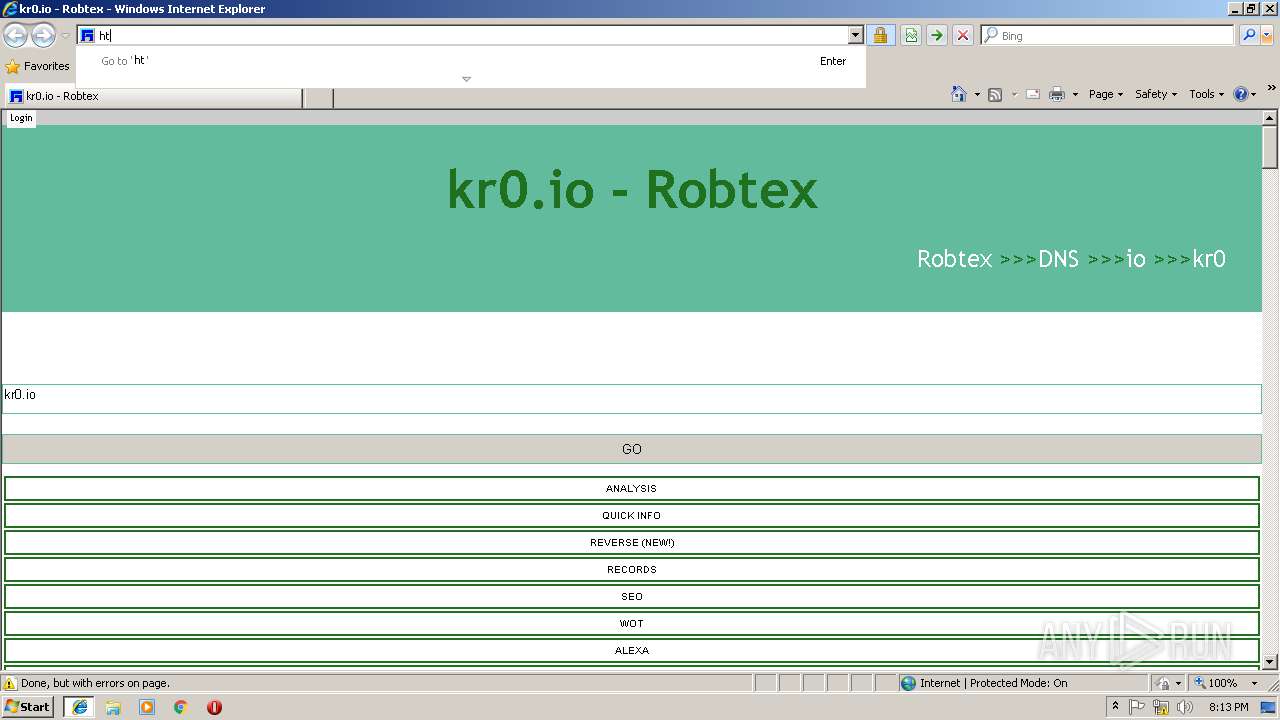Click the DNS breadcrumb link
The width and height of the screenshot is (1280, 720).
coord(1059,259)
